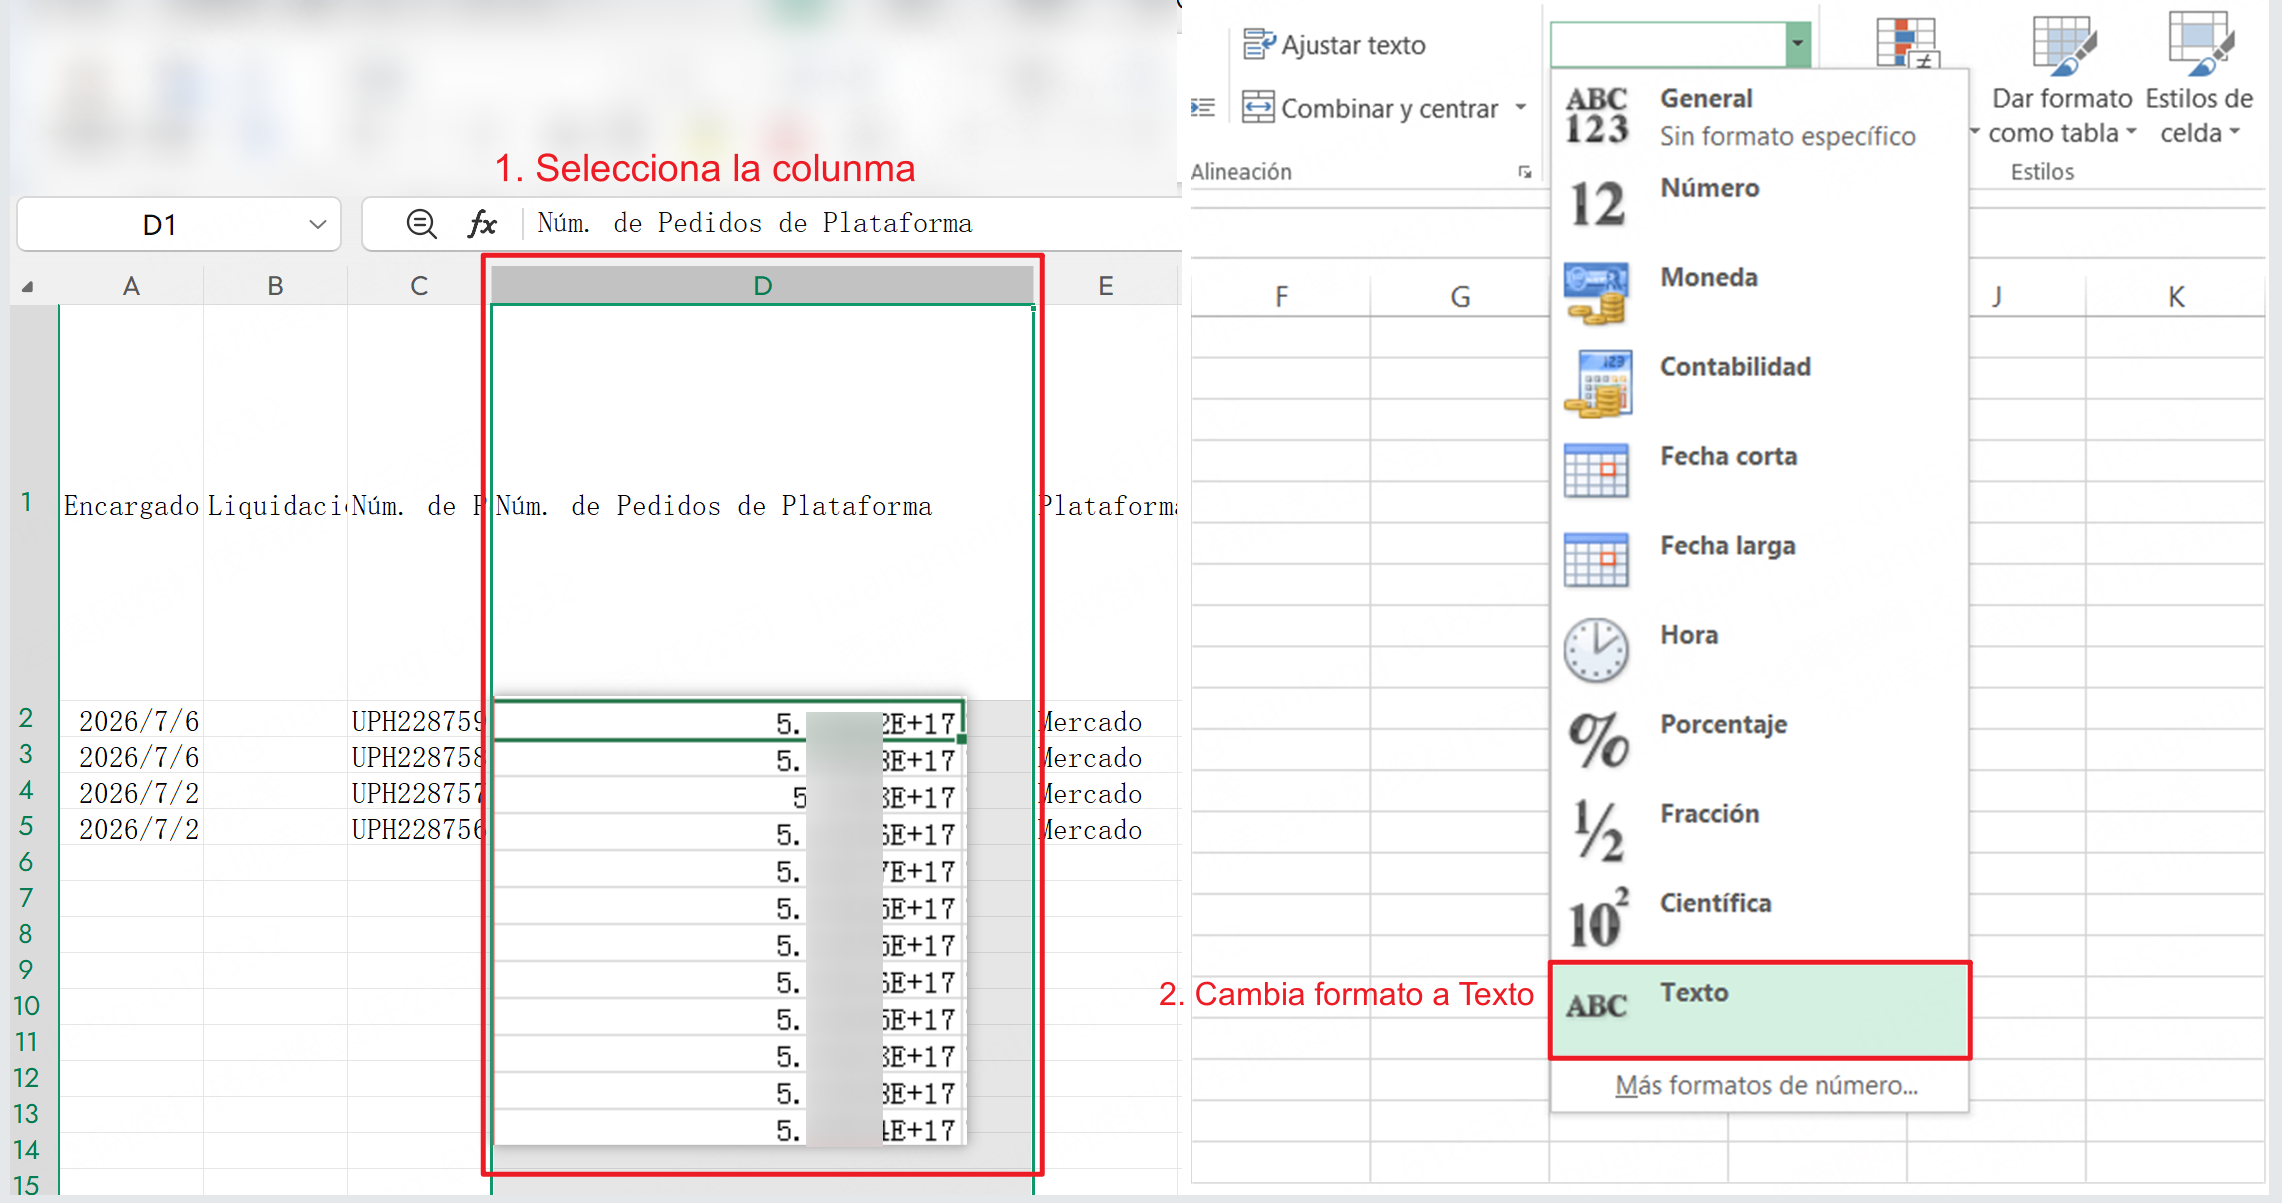Screen dimensions: 2282x1203
Task: Click the fx insert function icon
Action: pyautogui.click(x=482, y=223)
